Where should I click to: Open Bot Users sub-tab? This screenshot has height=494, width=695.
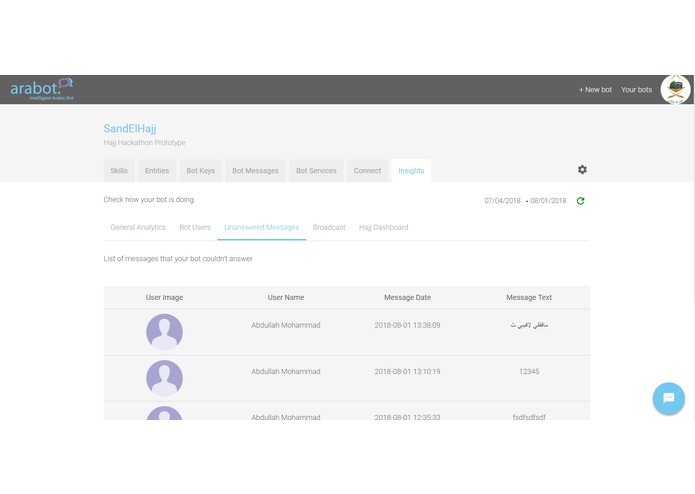(x=195, y=227)
